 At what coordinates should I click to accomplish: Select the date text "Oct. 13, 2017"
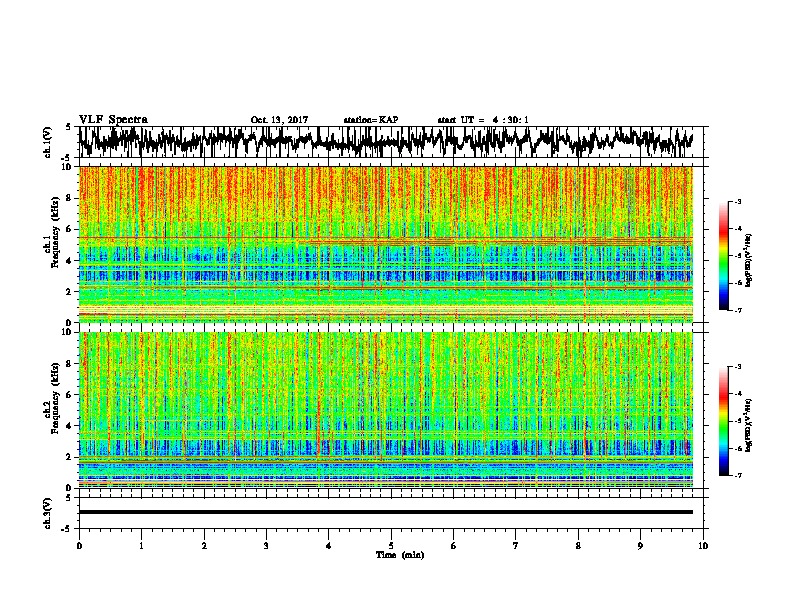coord(279,120)
